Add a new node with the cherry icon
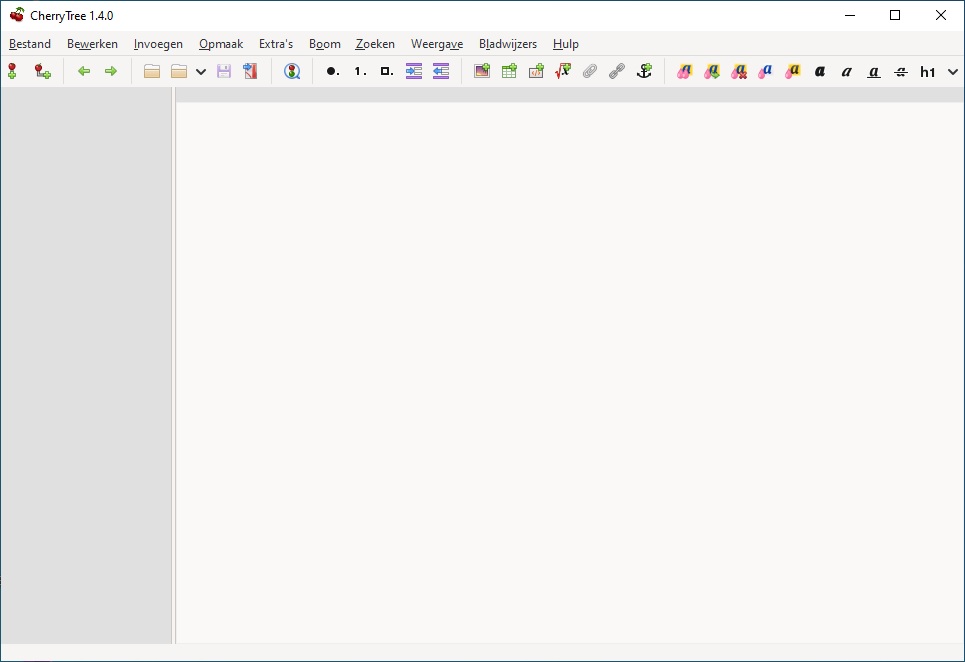Image resolution: width=965 pixels, height=662 pixels. click(12, 71)
